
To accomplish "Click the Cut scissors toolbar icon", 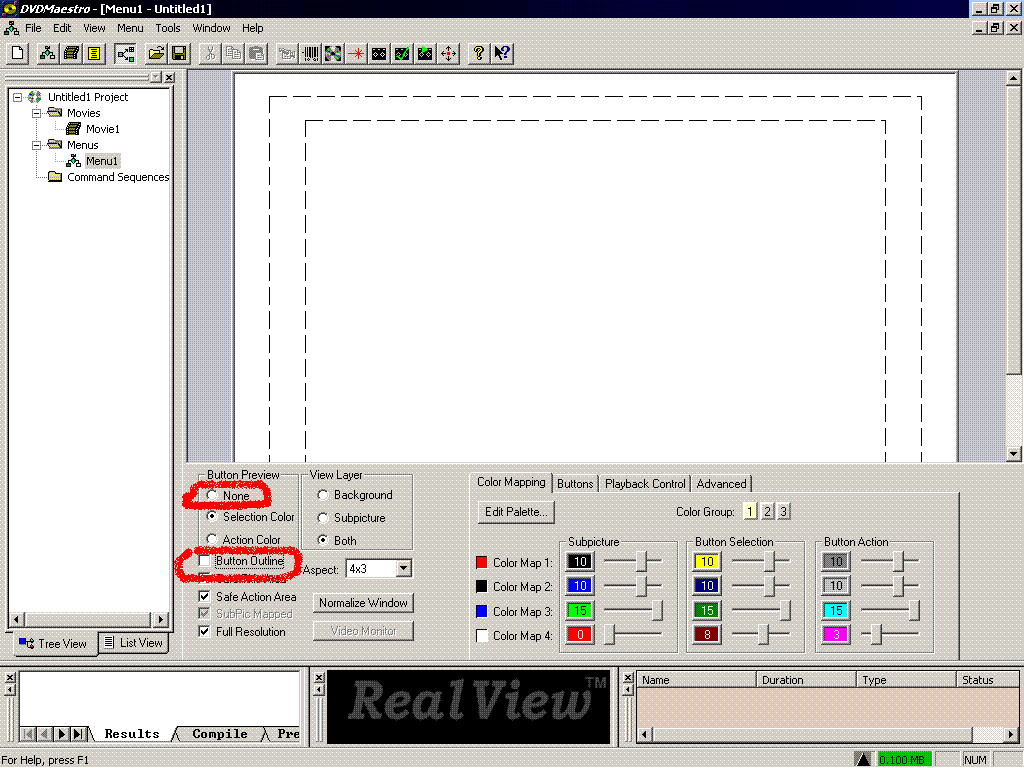I will point(210,54).
